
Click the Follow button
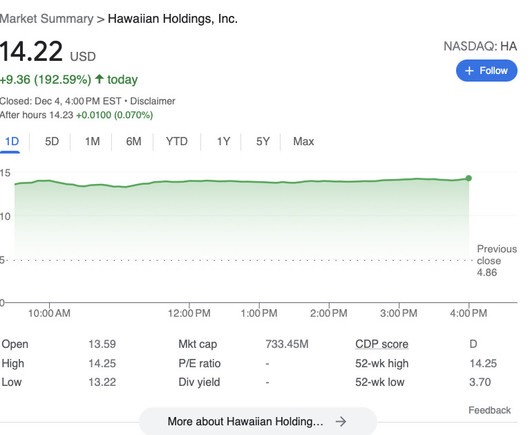(486, 71)
